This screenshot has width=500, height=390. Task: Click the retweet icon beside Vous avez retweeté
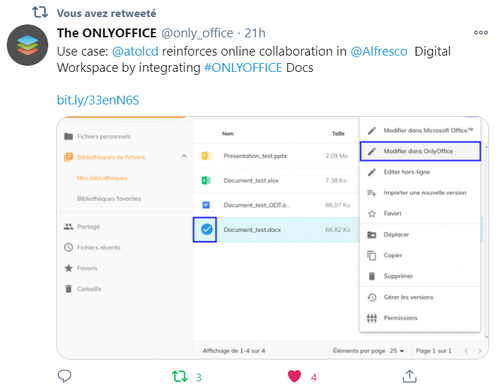(40, 13)
